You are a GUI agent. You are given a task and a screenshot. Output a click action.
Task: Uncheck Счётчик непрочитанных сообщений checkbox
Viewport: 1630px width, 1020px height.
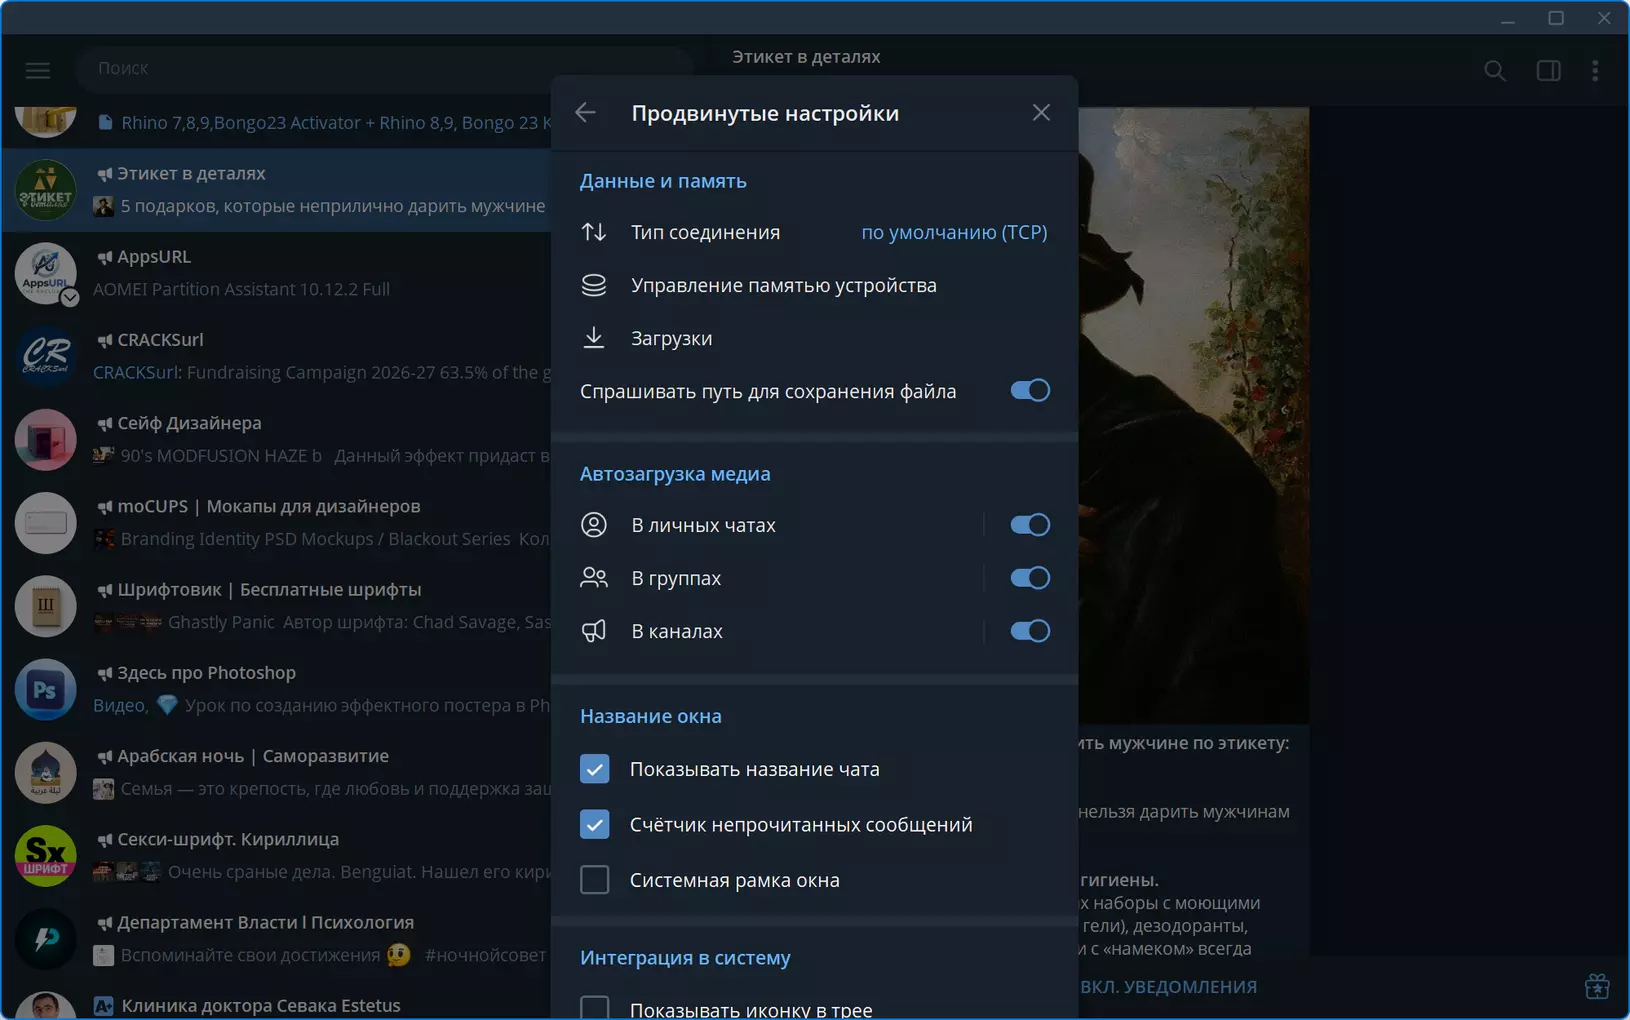pyautogui.click(x=595, y=824)
